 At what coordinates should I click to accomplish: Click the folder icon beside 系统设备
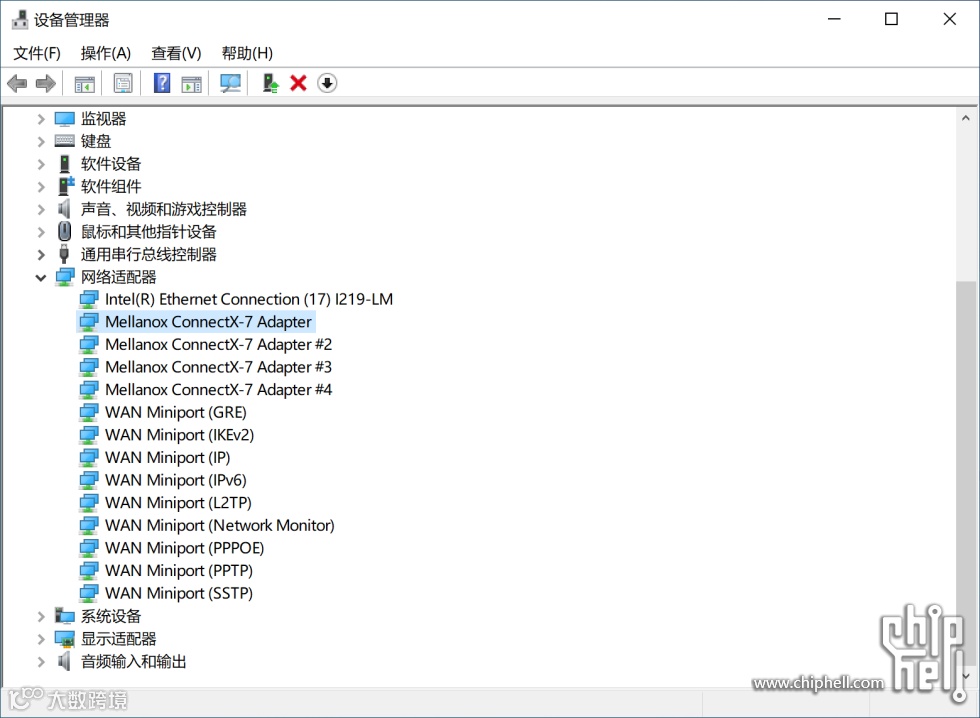coord(64,616)
